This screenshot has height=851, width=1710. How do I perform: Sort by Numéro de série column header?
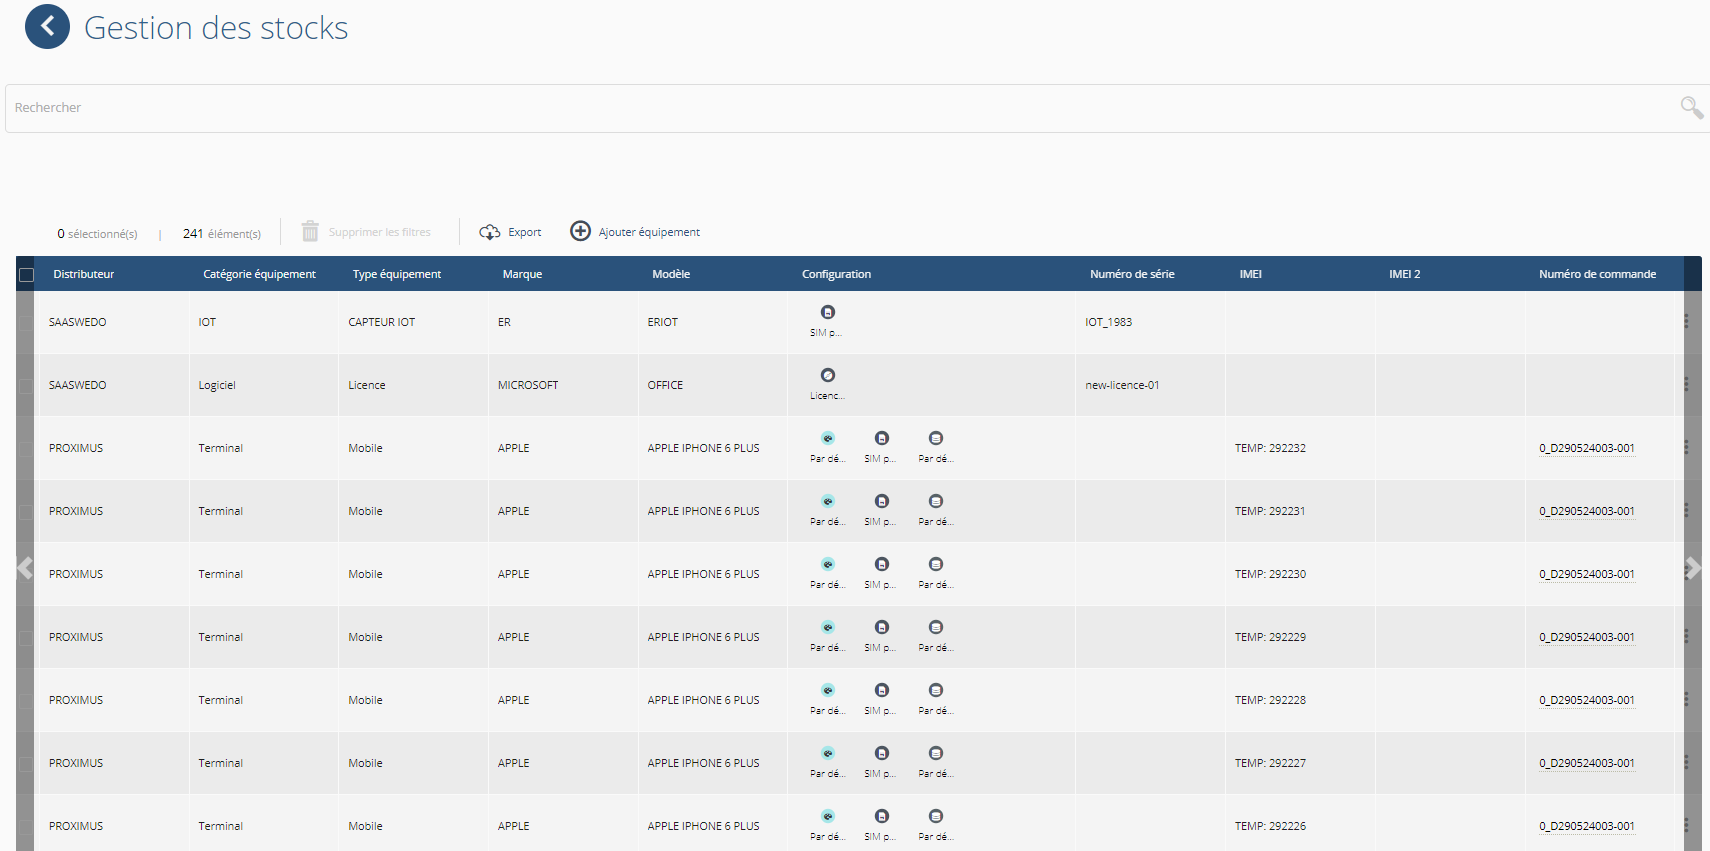(1132, 274)
